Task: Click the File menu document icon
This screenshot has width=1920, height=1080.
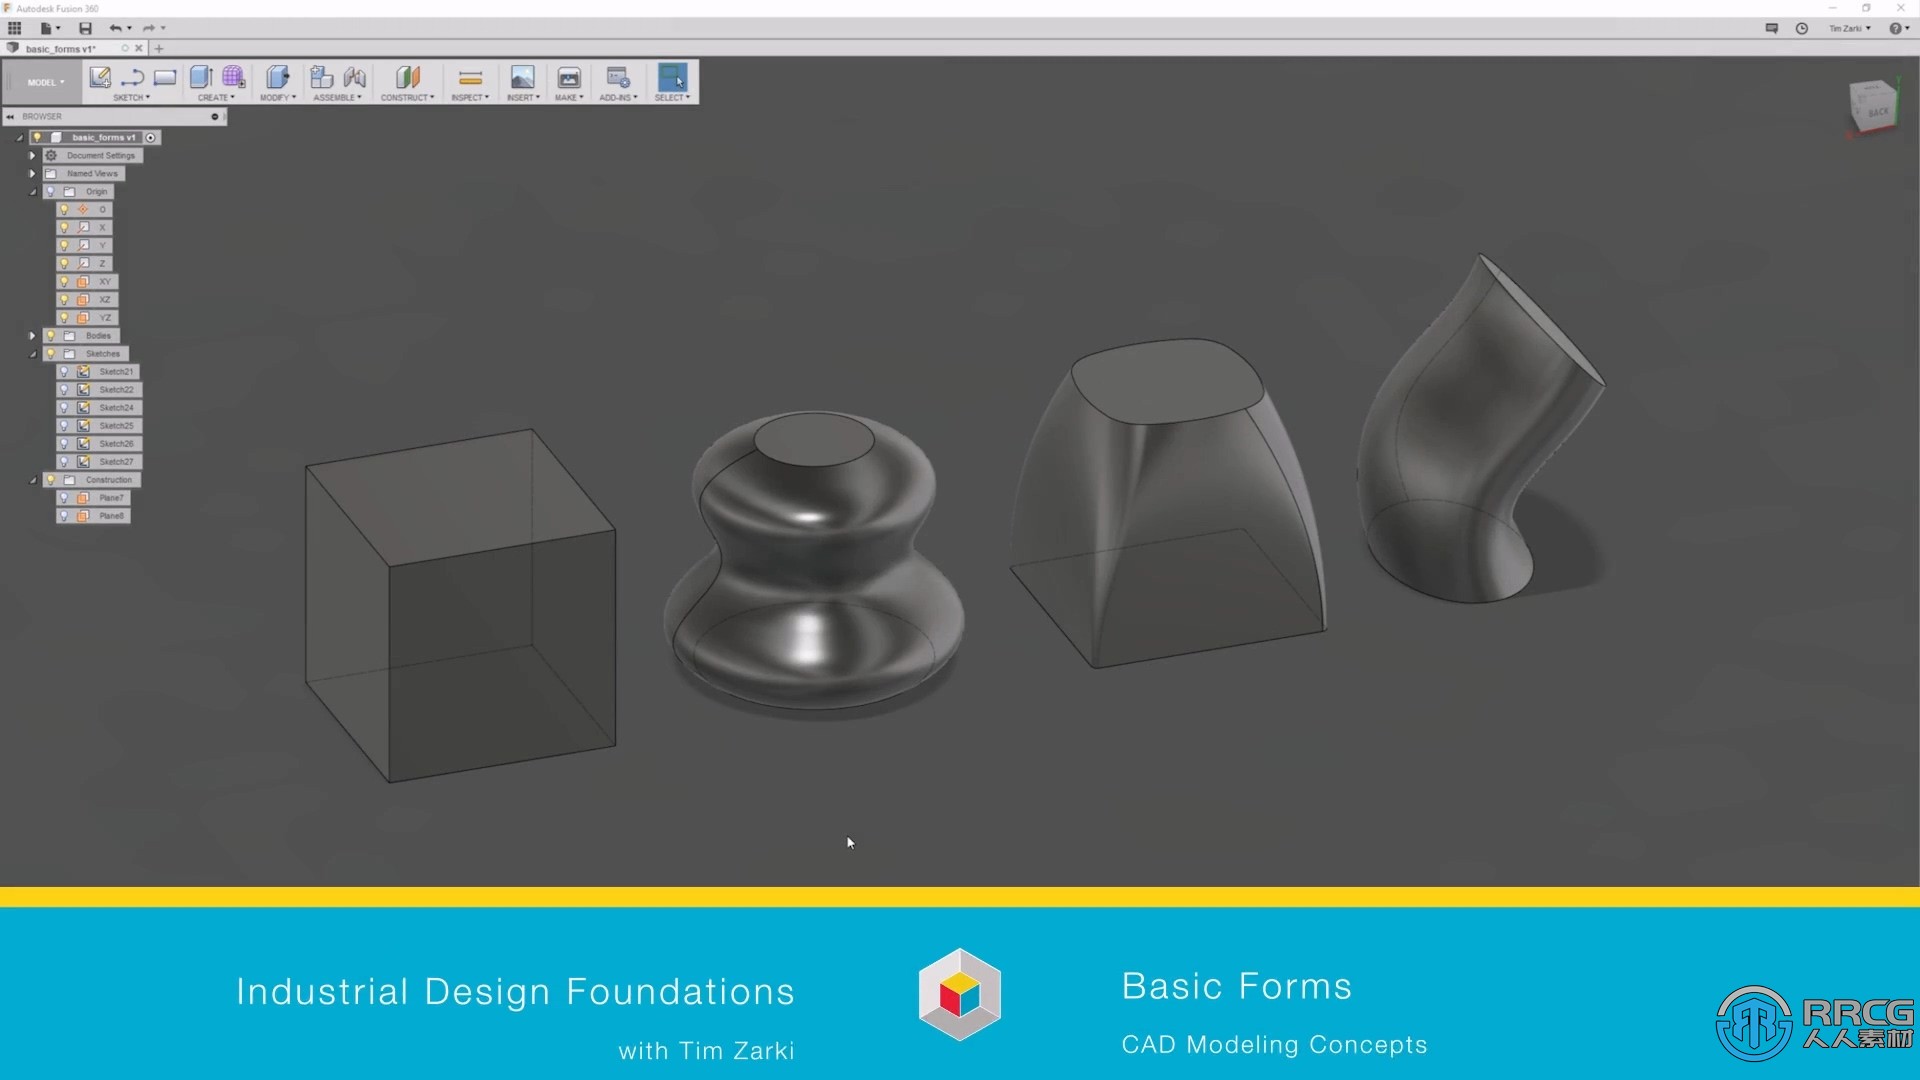Action: point(46,28)
